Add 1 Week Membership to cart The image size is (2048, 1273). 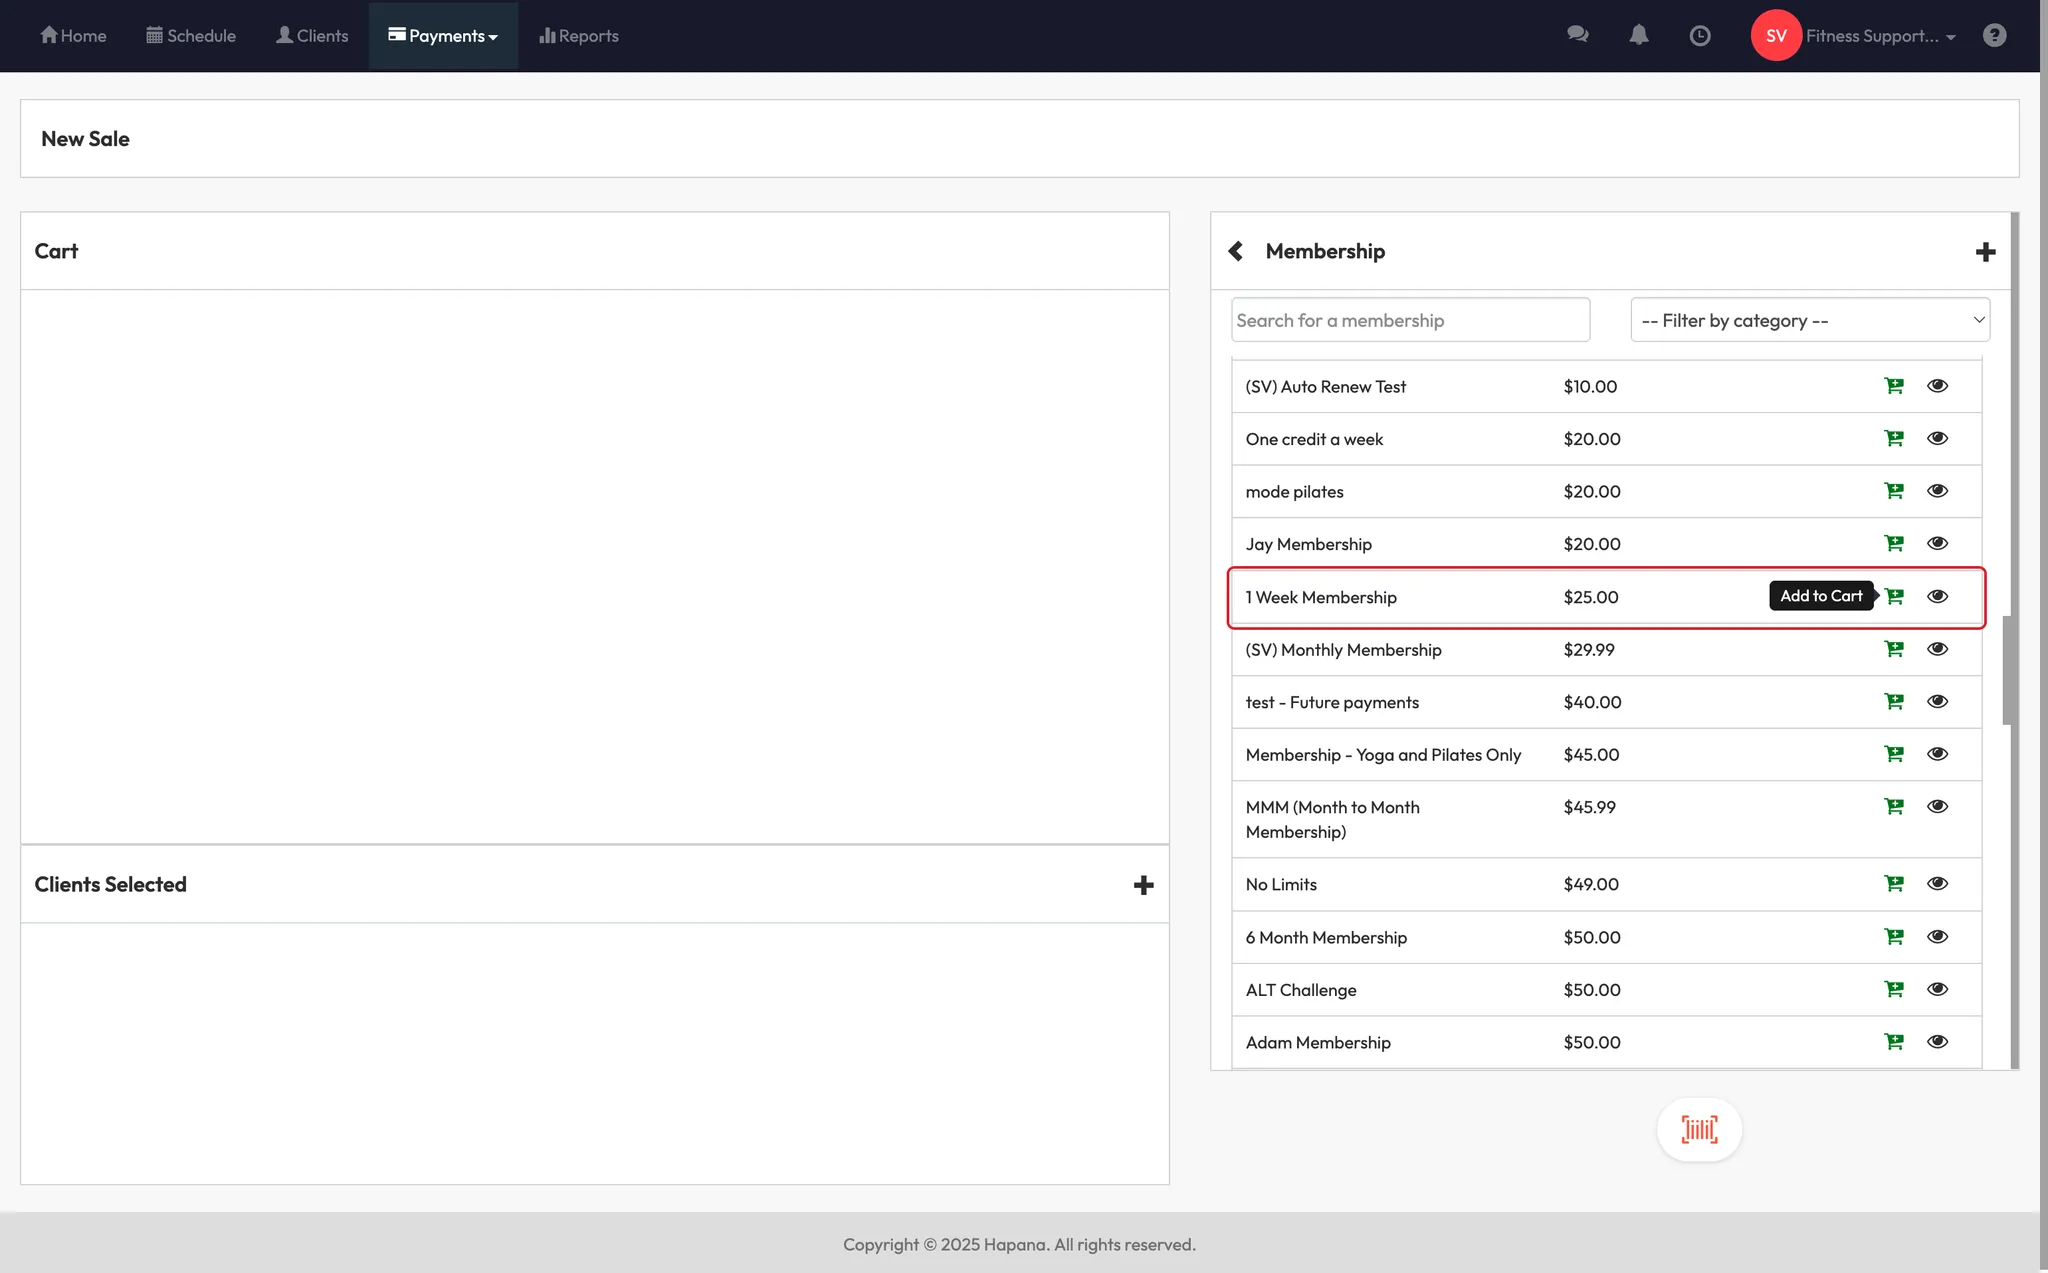pos(1894,597)
